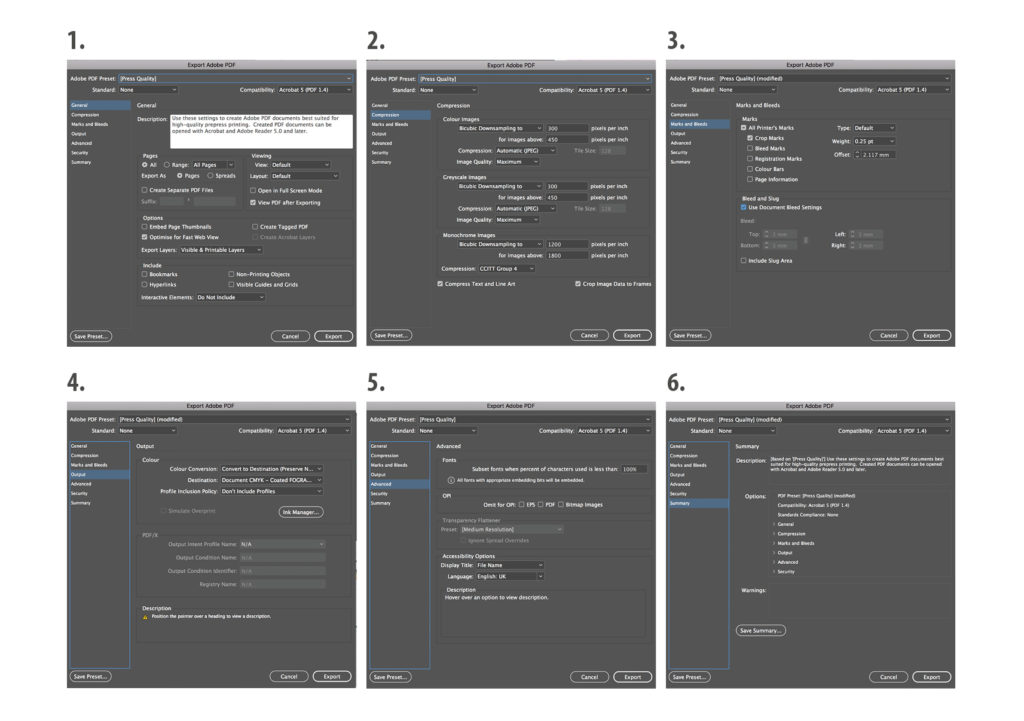Click Save Preset on General panel
This screenshot has width=1024, height=721.
coord(90,336)
